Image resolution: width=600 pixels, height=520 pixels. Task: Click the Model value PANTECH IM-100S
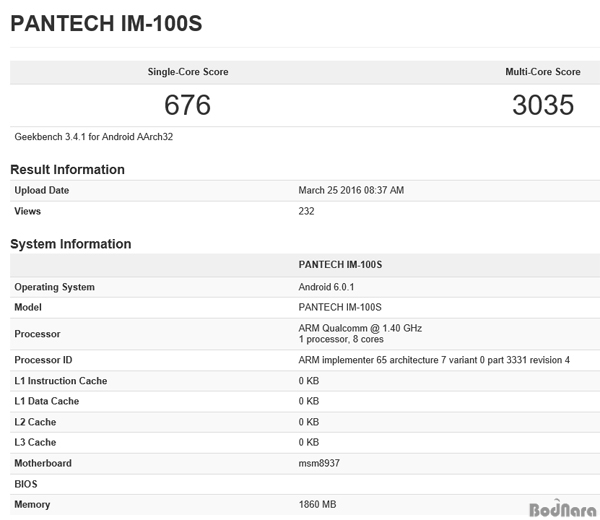tap(340, 307)
